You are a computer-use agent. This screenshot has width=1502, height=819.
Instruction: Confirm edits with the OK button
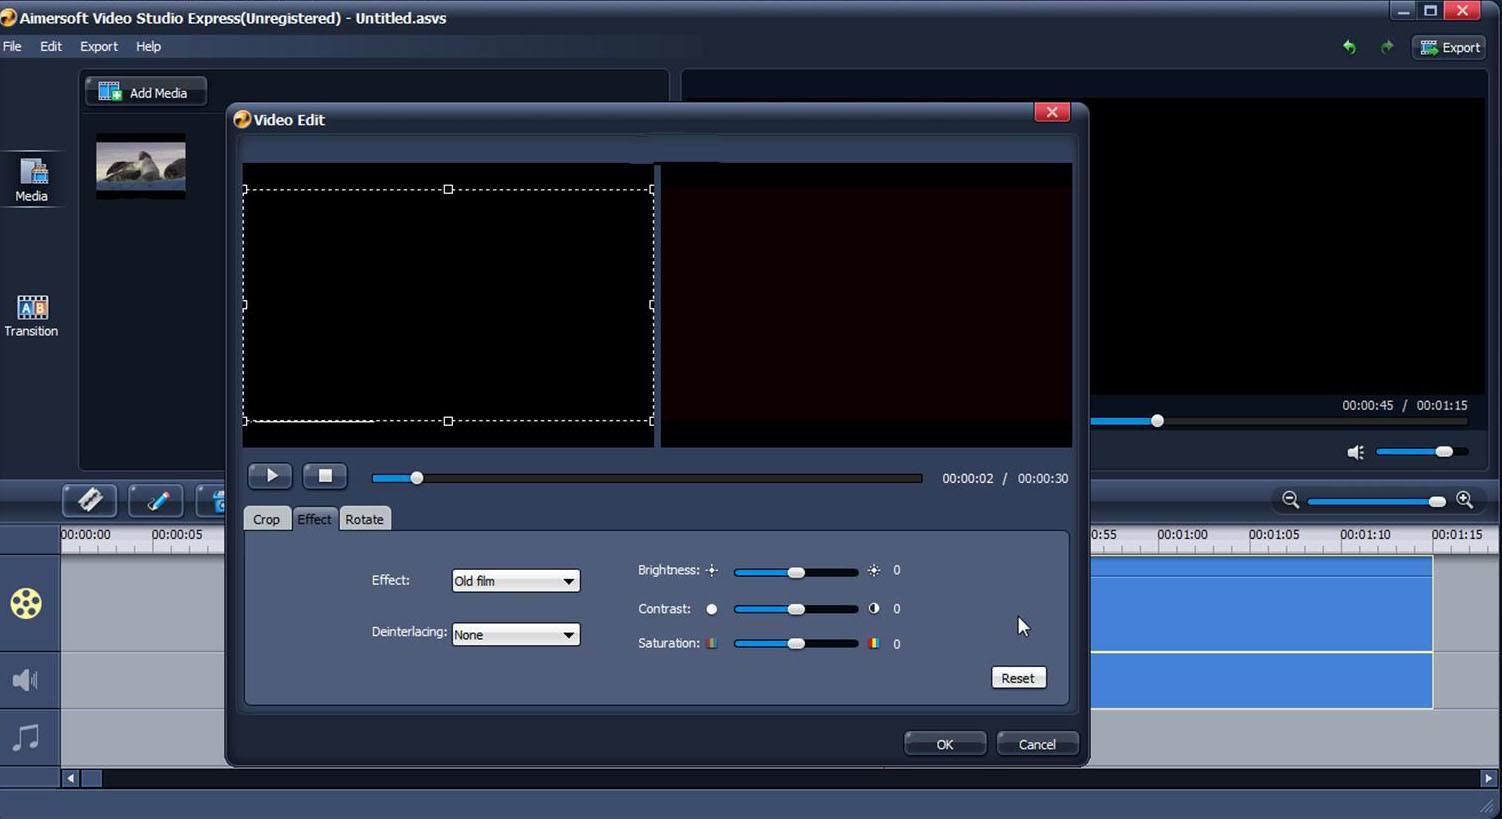pos(943,743)
